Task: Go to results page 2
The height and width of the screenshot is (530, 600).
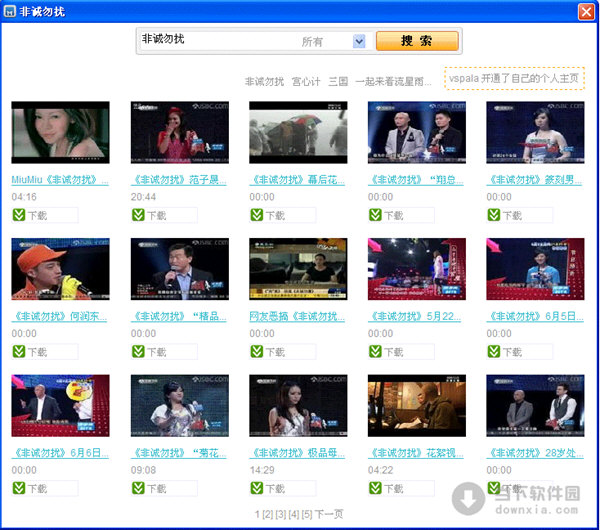Action: click(267, 514)
